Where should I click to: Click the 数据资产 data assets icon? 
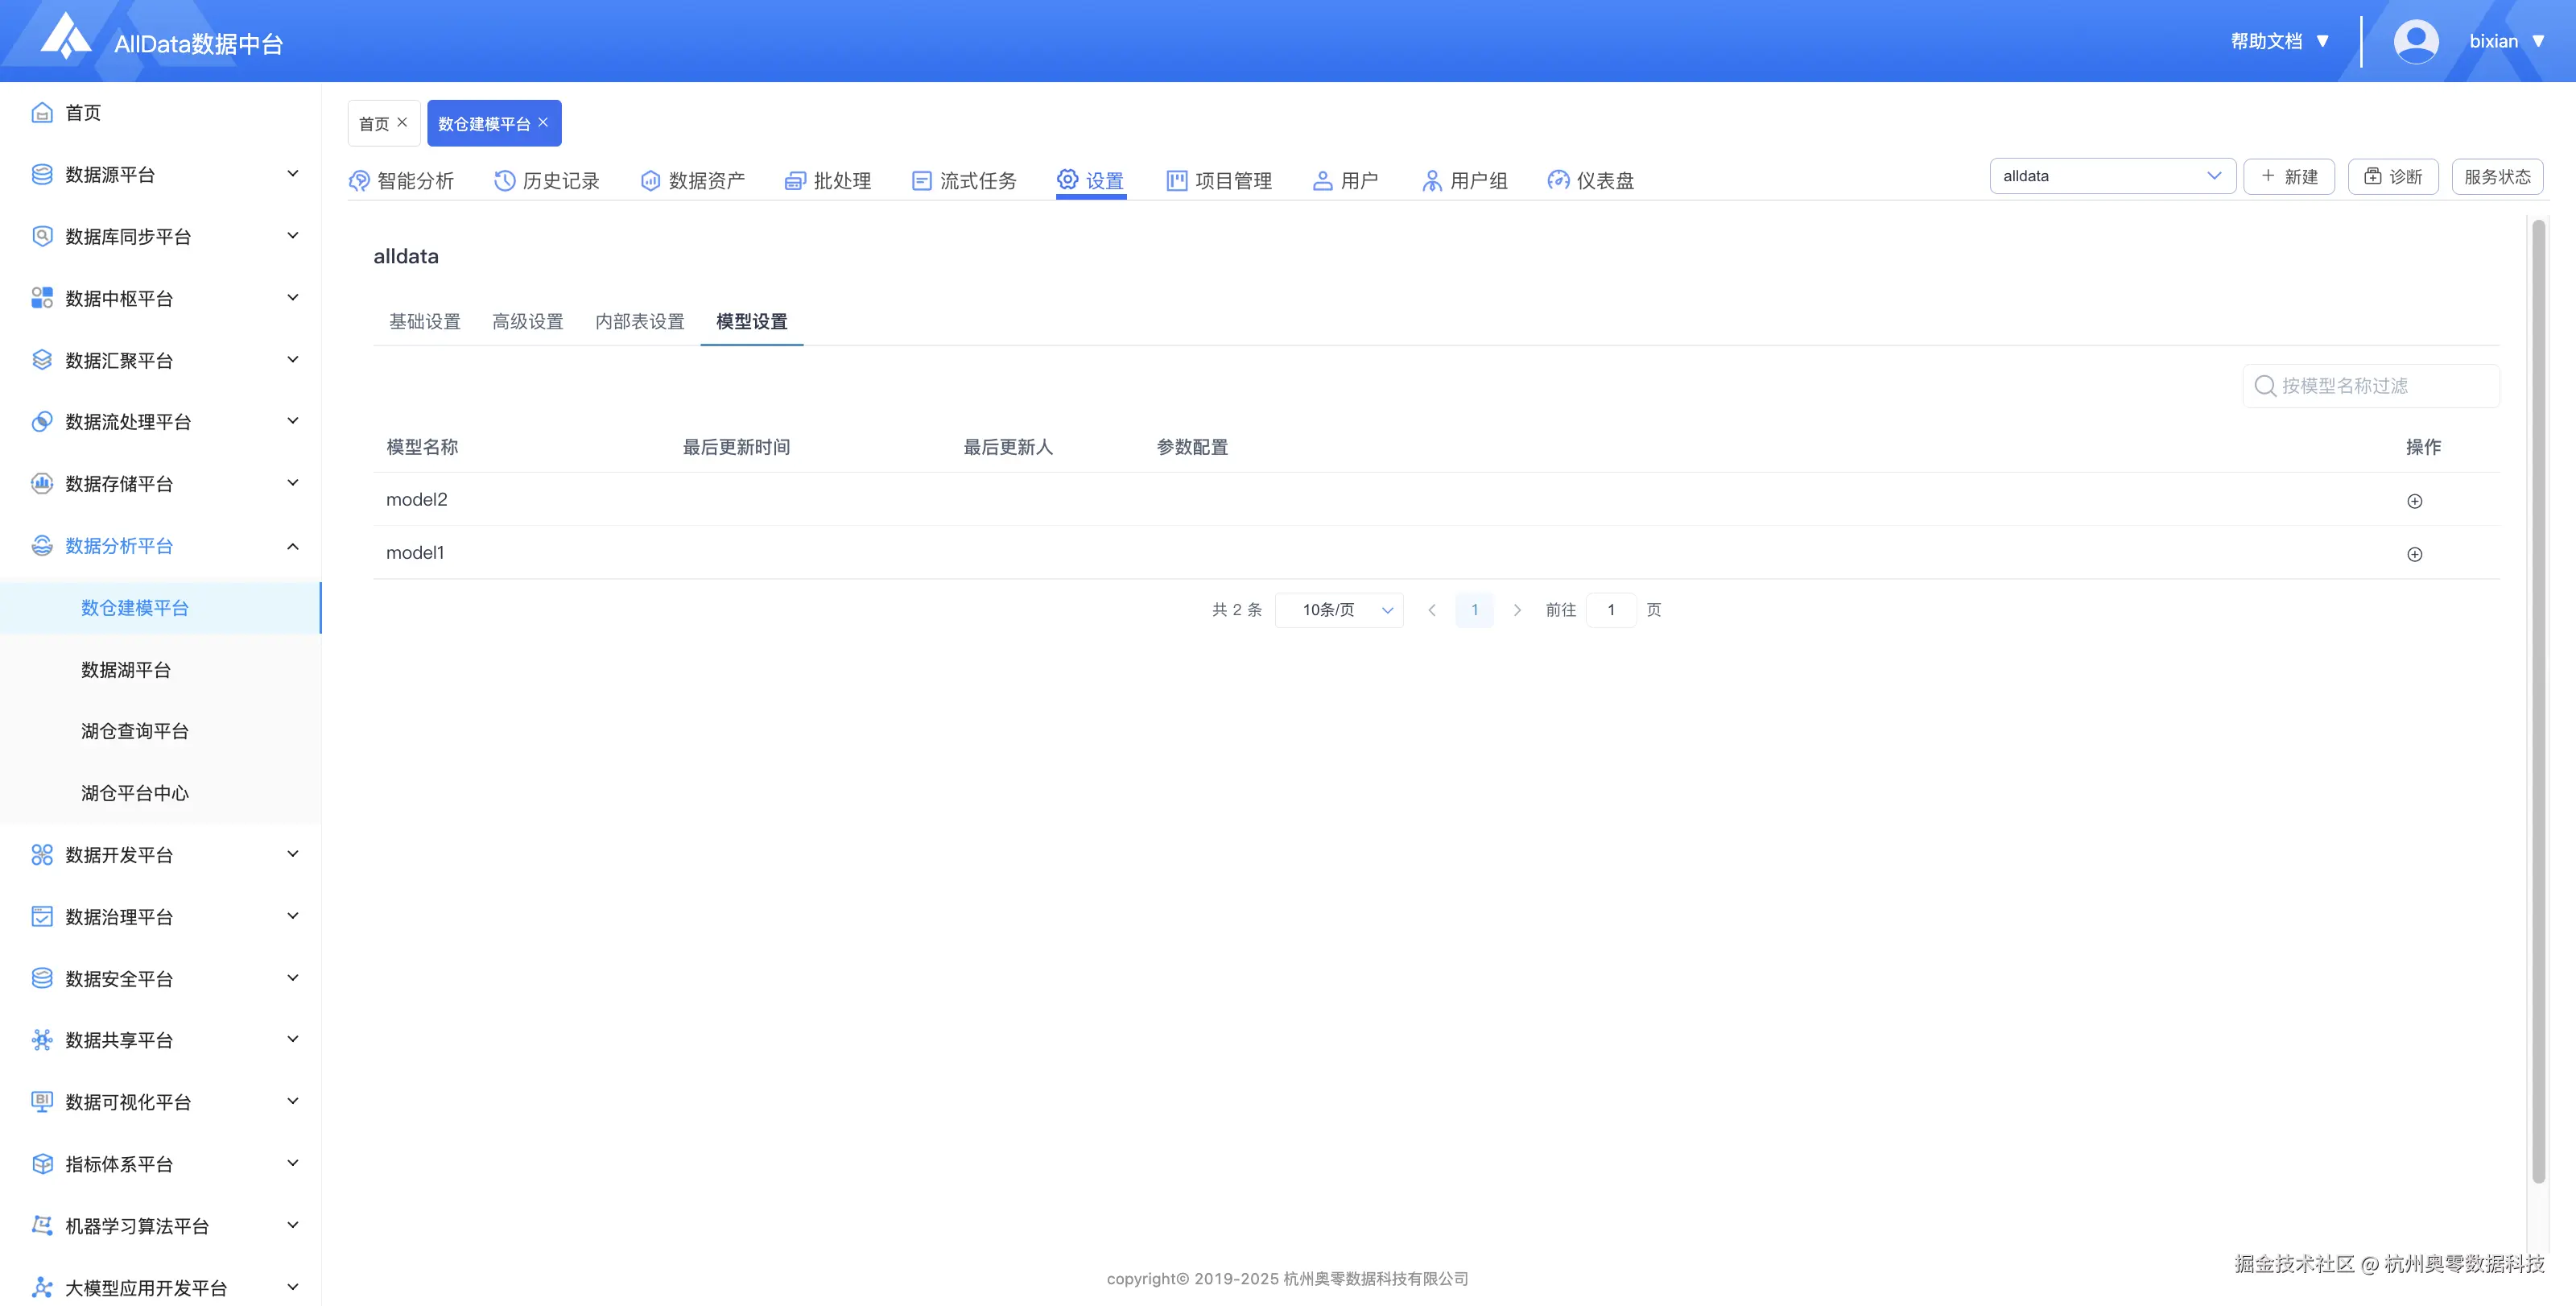650,180
